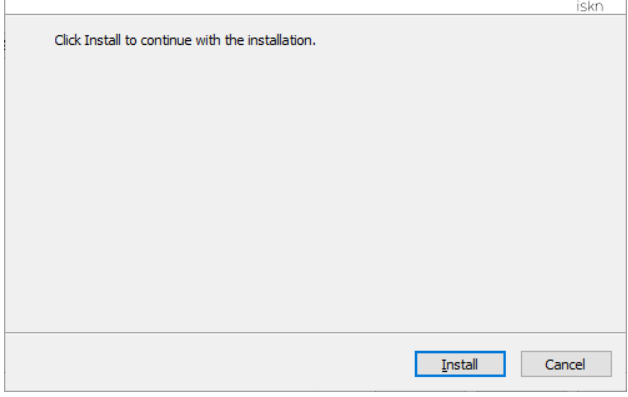Click the word "installation" in the message
628x397 pixels.
click(281, 40)
